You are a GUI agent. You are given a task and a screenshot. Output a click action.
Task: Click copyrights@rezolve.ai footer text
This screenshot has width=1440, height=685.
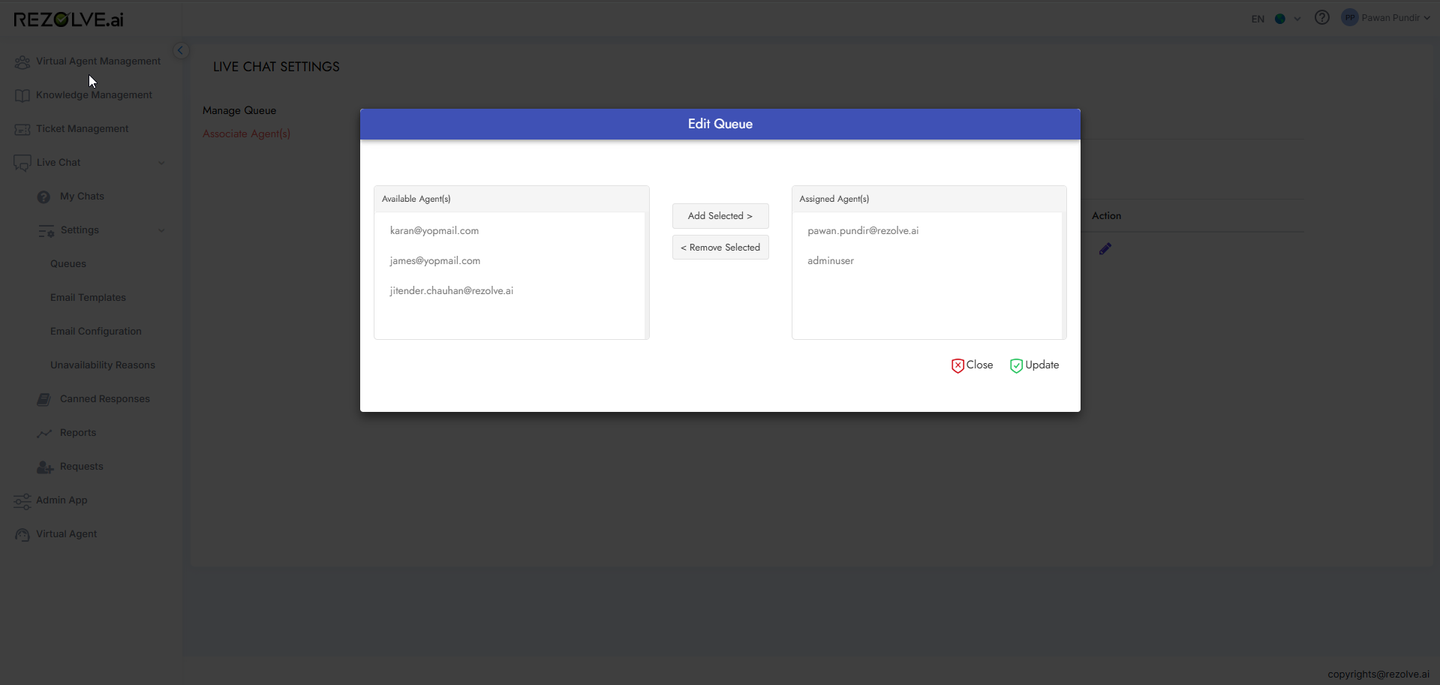(1378, 675)
